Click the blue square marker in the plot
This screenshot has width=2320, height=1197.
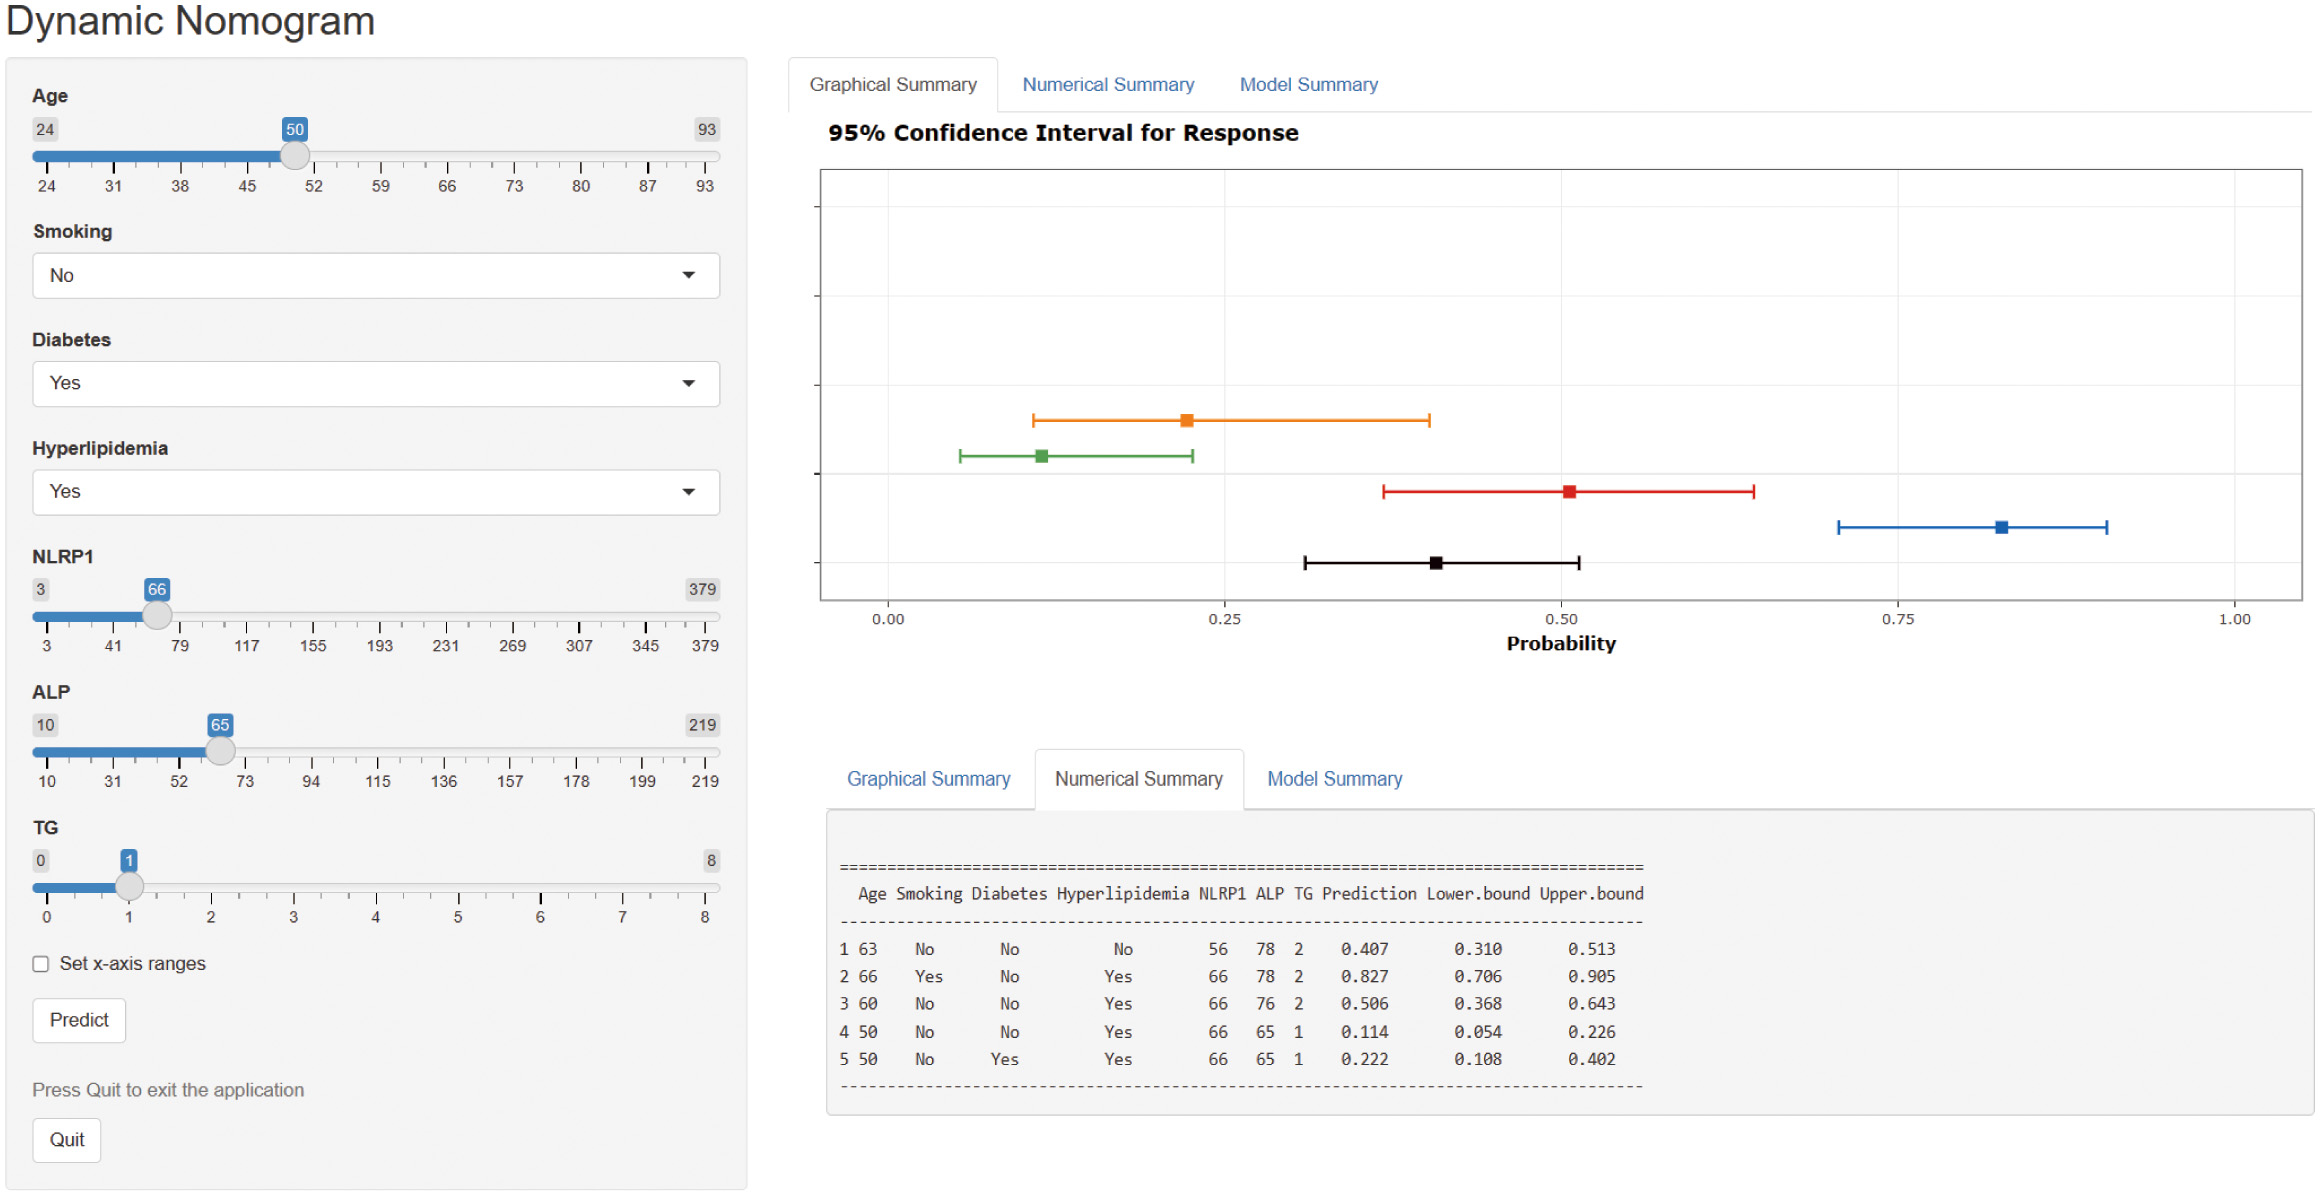coord(2001,527)
